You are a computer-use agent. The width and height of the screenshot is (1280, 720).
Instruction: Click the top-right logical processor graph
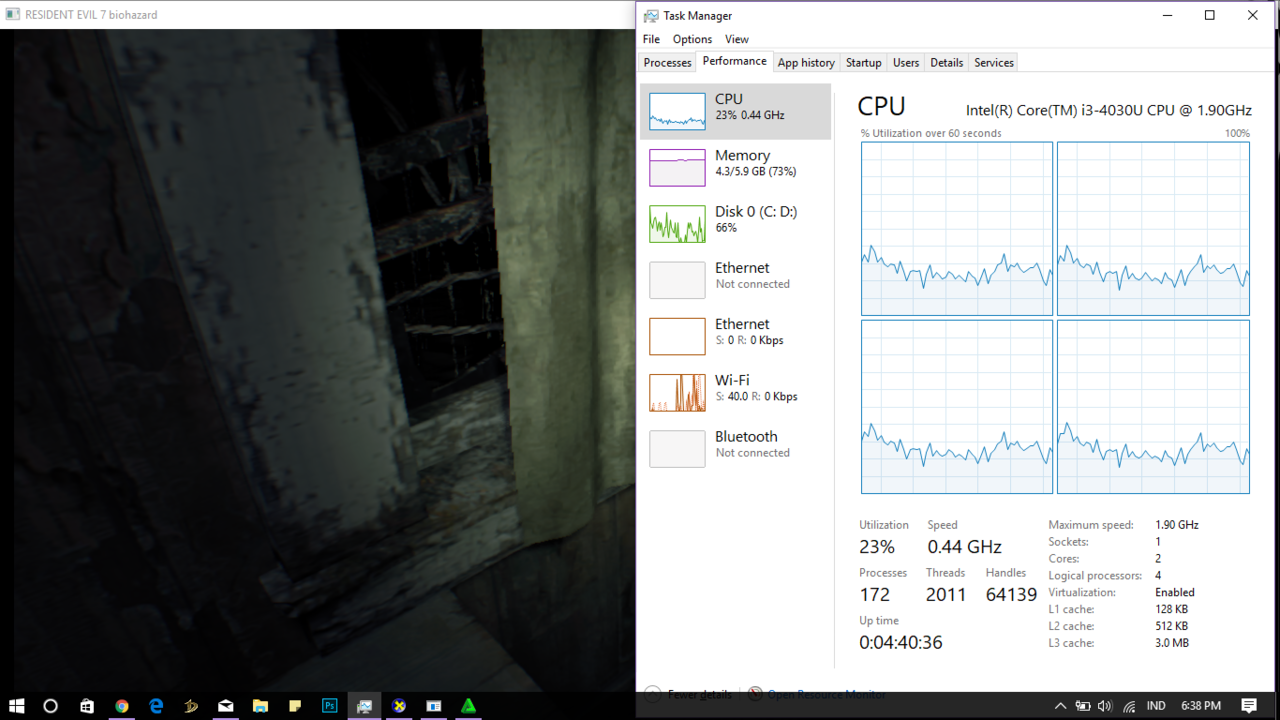pos(1153,229)
